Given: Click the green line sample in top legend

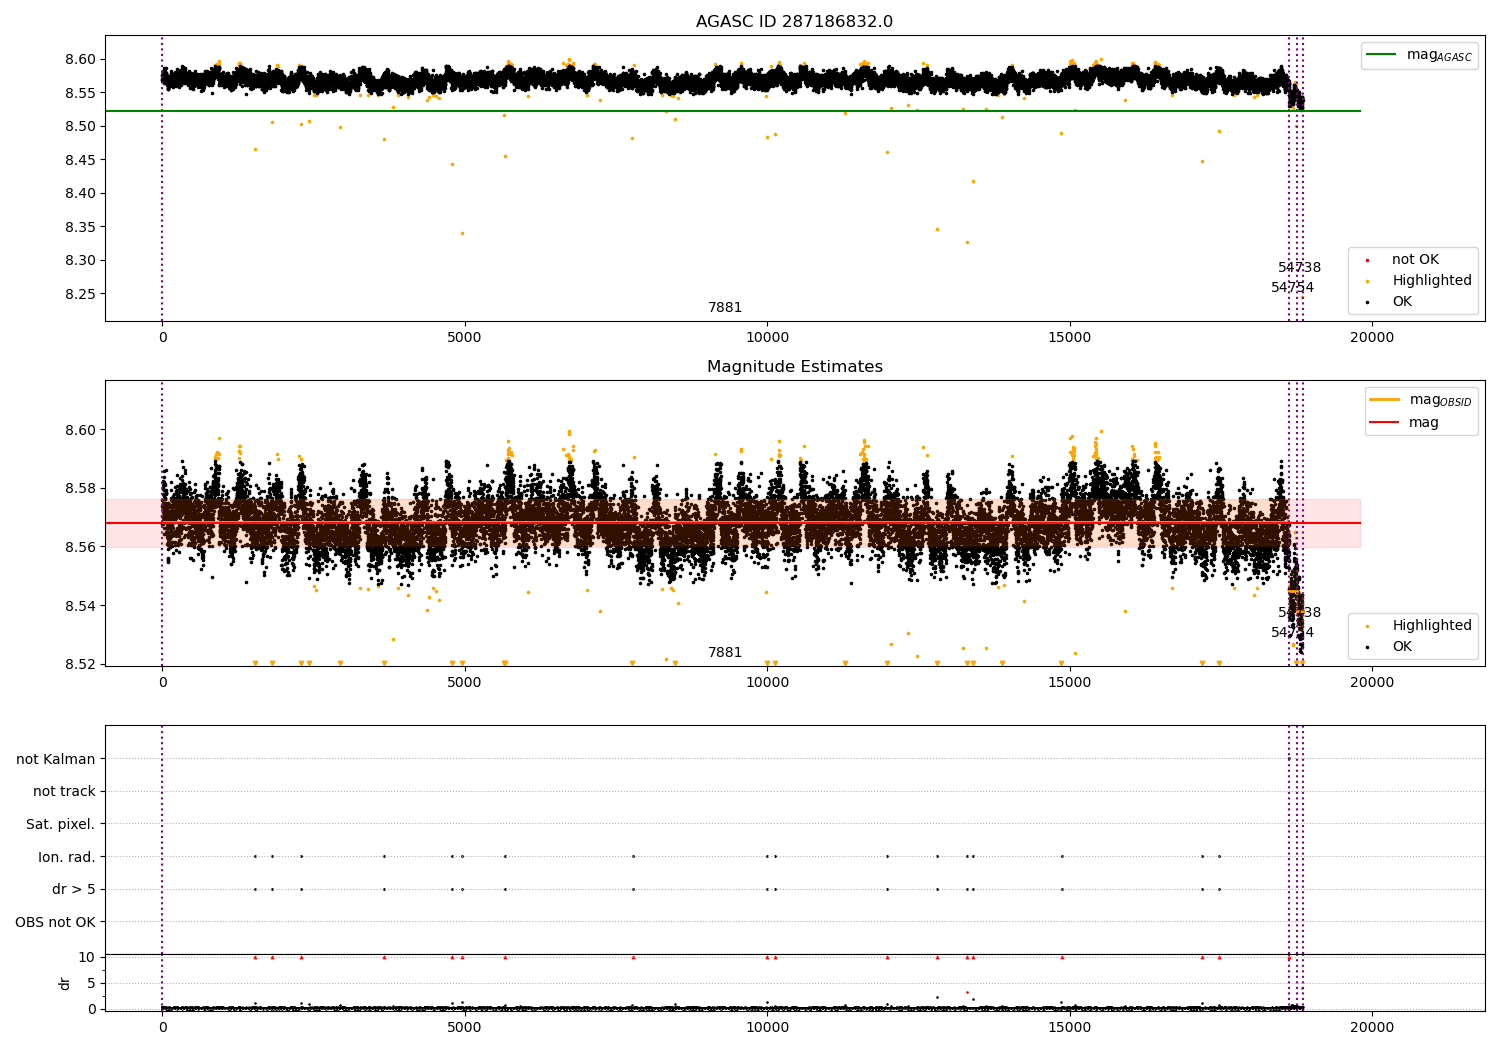Looking at the screenshot, I should (x=1381, y=55).
